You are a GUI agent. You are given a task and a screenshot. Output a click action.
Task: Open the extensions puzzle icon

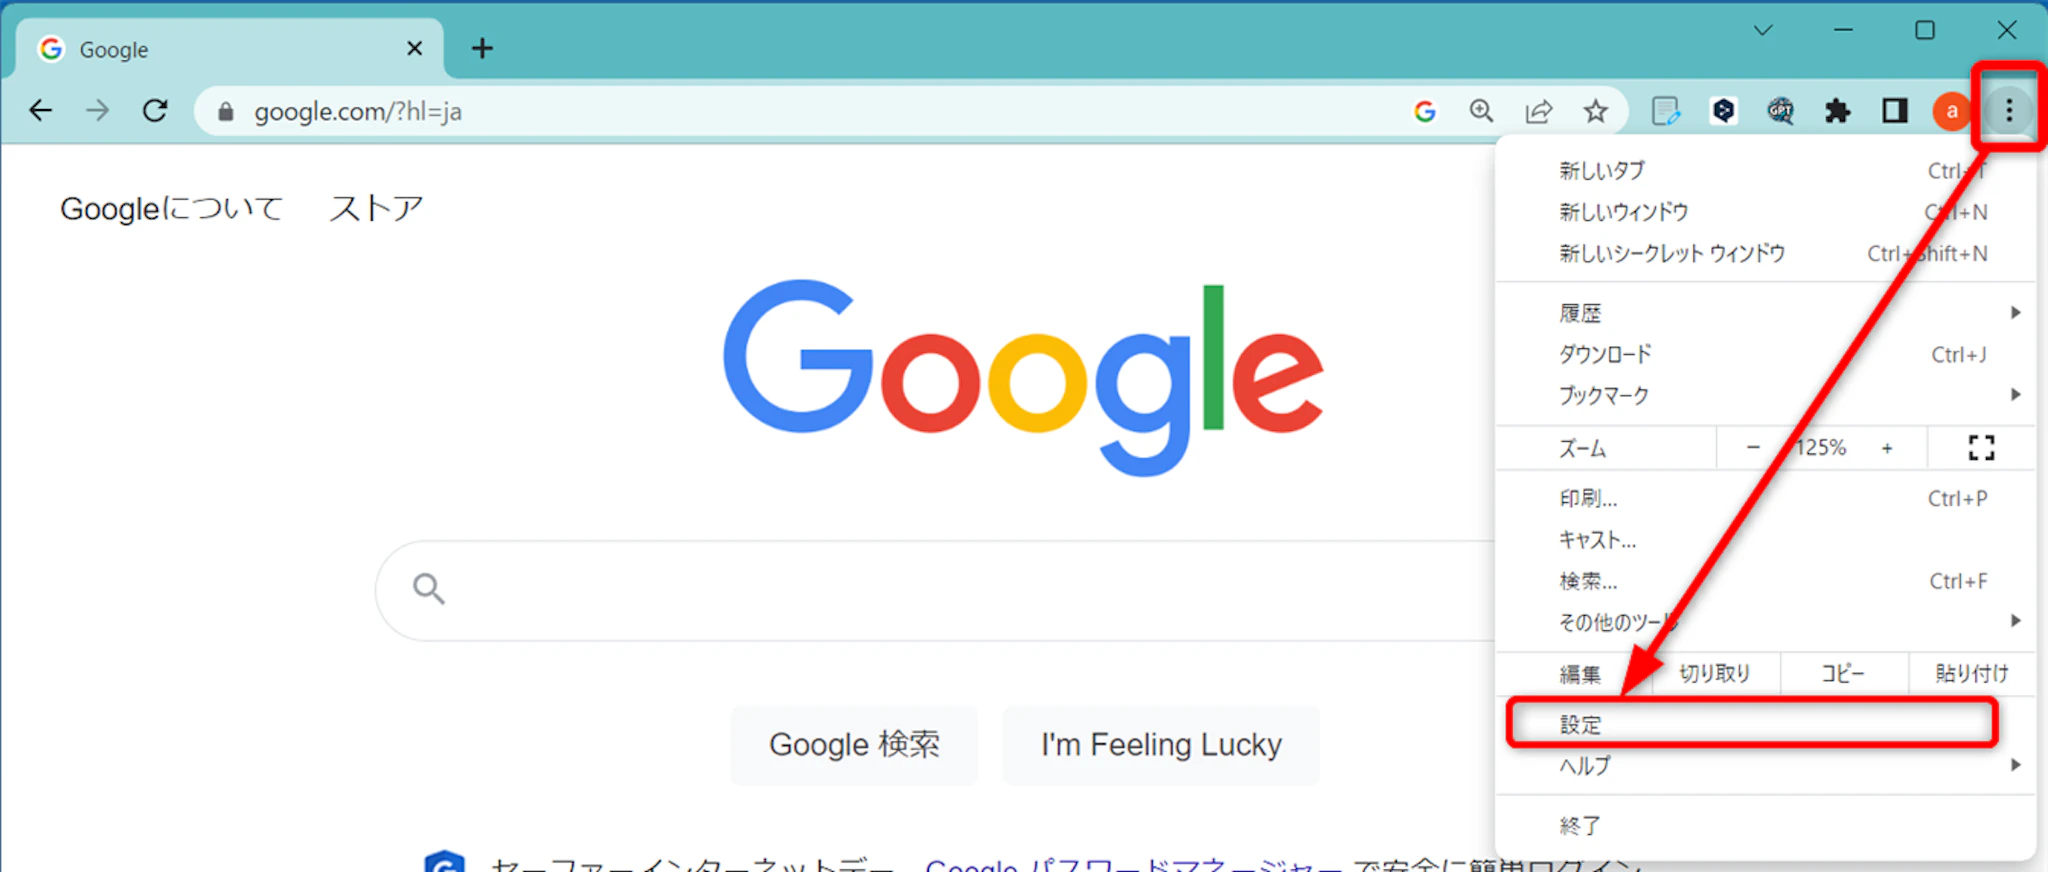pyautogui.click(x=1837, y=111)
